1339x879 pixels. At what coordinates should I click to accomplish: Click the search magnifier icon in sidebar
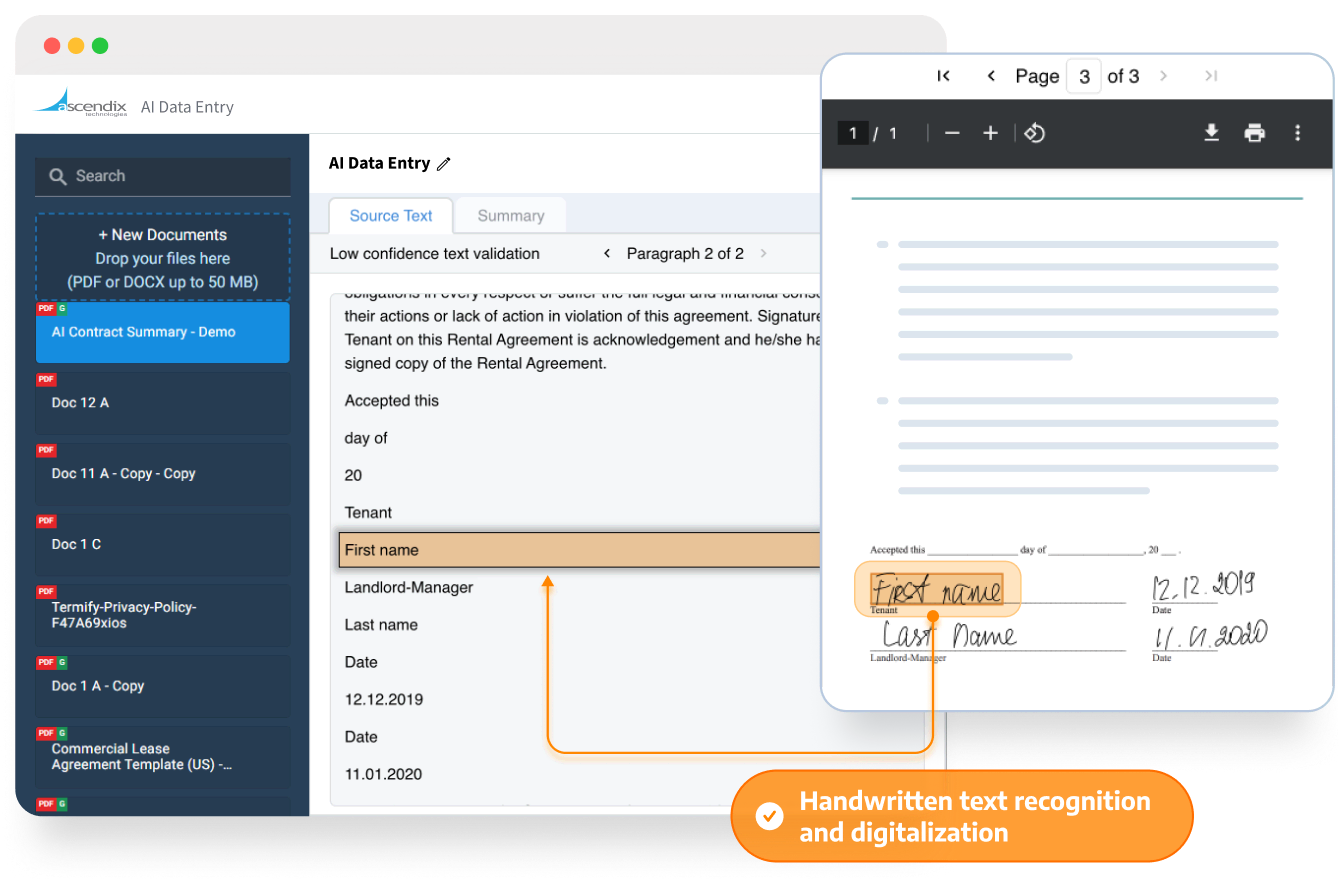click(x=57, y=176)
